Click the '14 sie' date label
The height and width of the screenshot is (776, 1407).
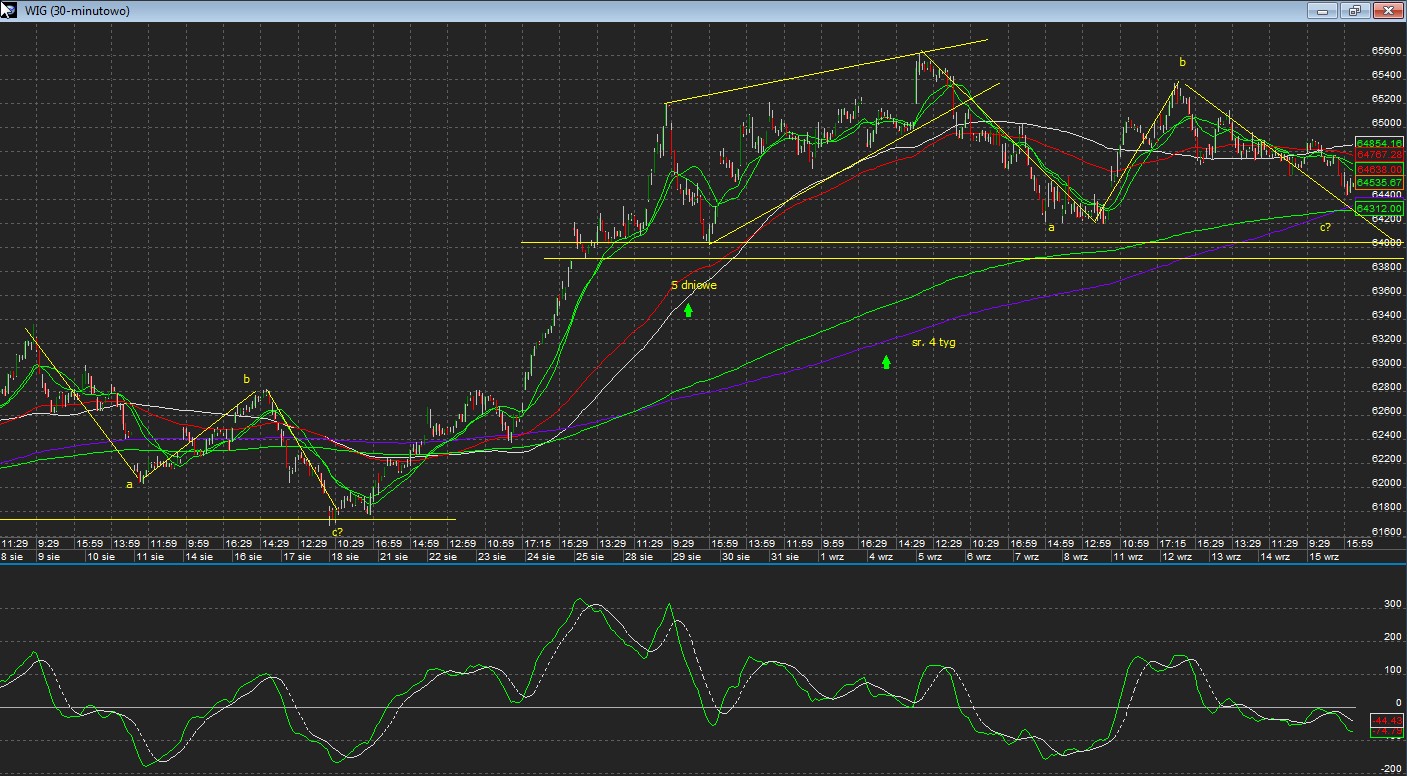point(199,556)
